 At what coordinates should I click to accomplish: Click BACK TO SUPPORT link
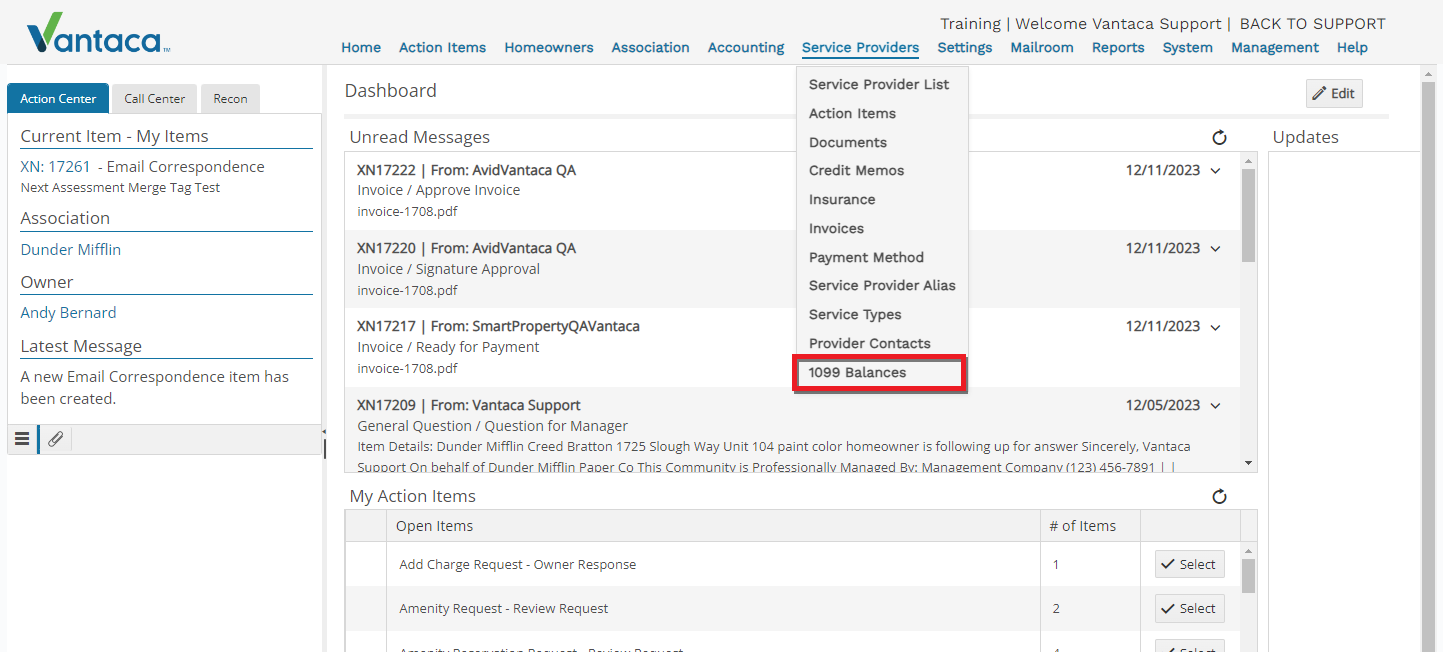pos(1313,24)
